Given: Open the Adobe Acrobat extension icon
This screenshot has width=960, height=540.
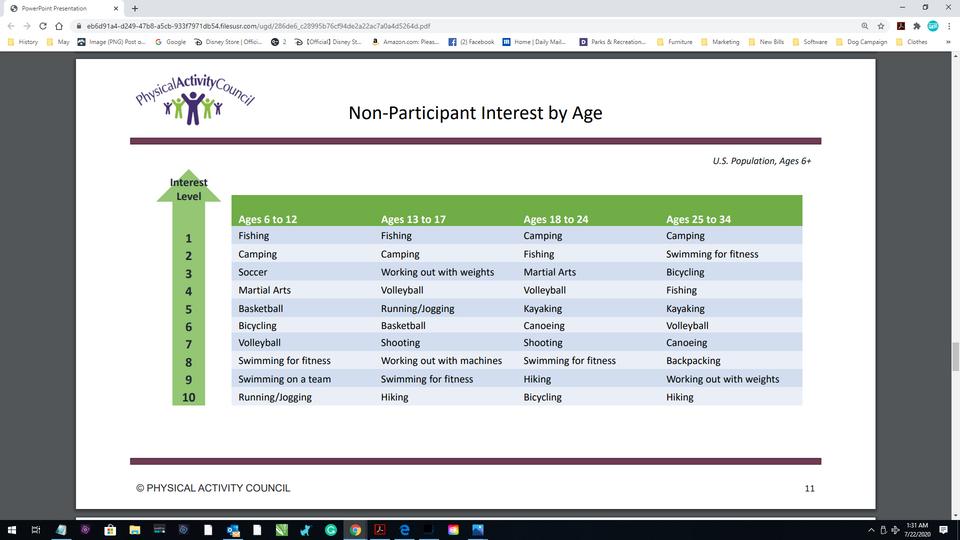Looking at the screenshot, I should click(x=901, y=26).
